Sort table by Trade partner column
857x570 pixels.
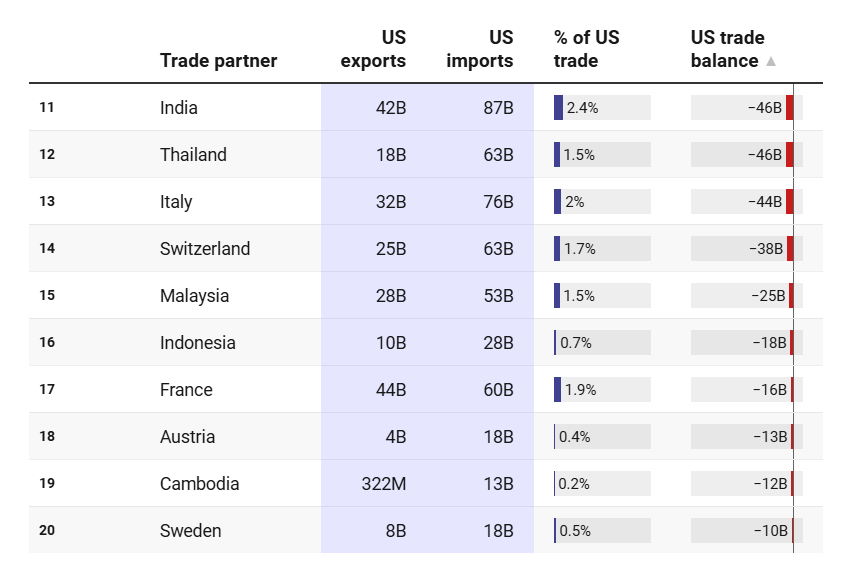[x=218, y=61]
